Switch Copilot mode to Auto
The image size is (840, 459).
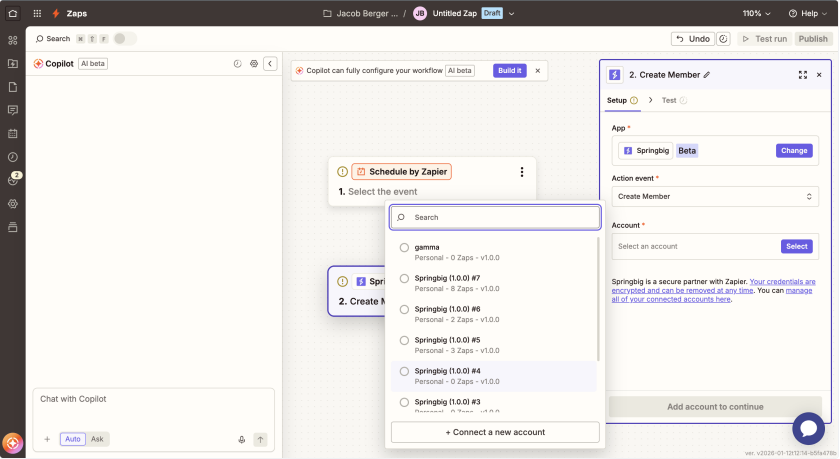tap(73, 439)
